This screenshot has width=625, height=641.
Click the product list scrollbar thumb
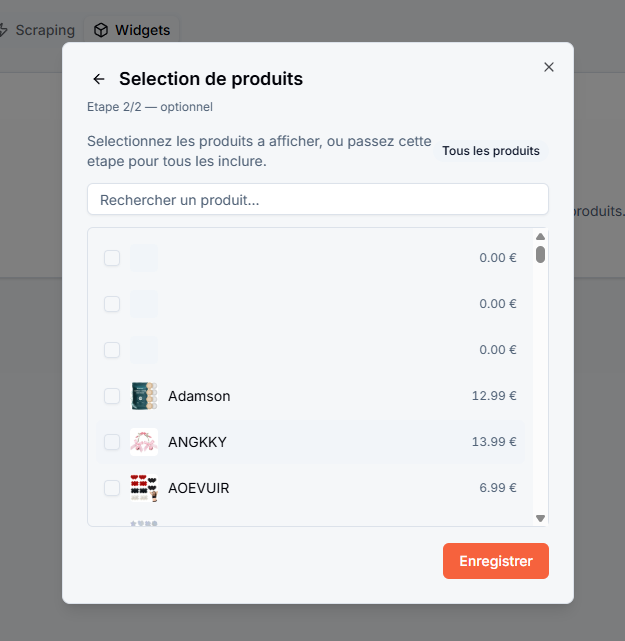[540, 255]
